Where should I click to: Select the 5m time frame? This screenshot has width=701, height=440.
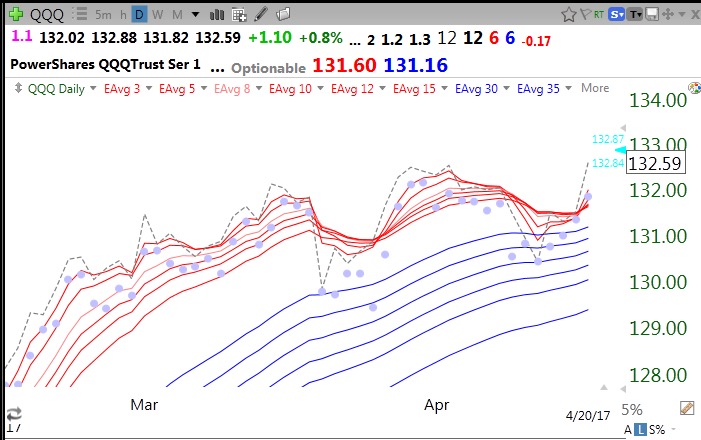[103, 15]
